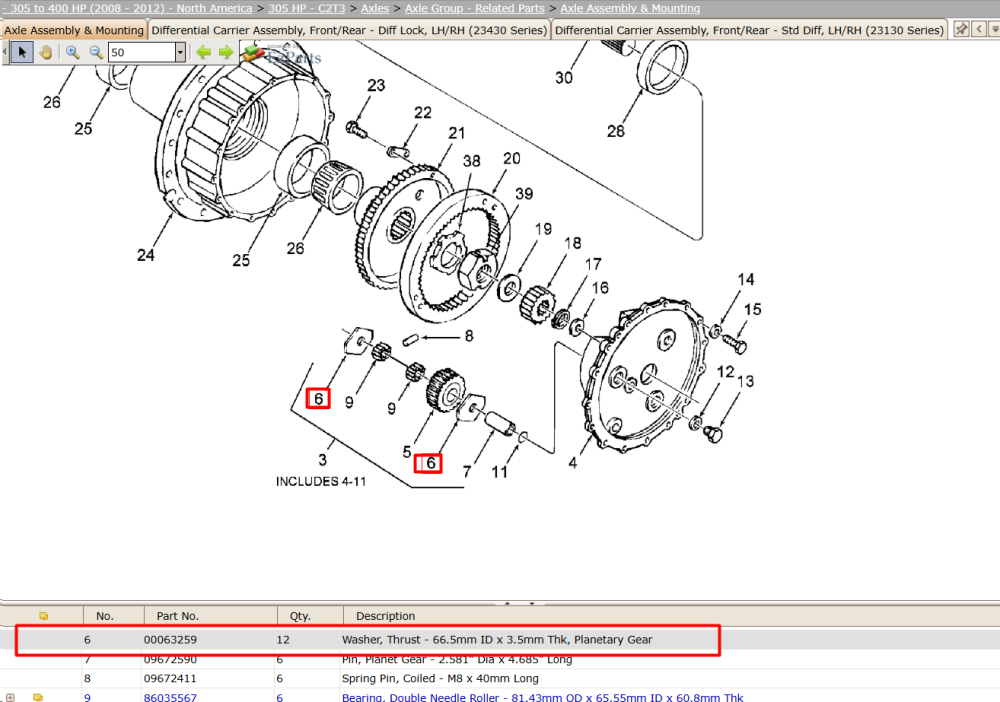Click callout number 17 in diagram

coord(593,263)
